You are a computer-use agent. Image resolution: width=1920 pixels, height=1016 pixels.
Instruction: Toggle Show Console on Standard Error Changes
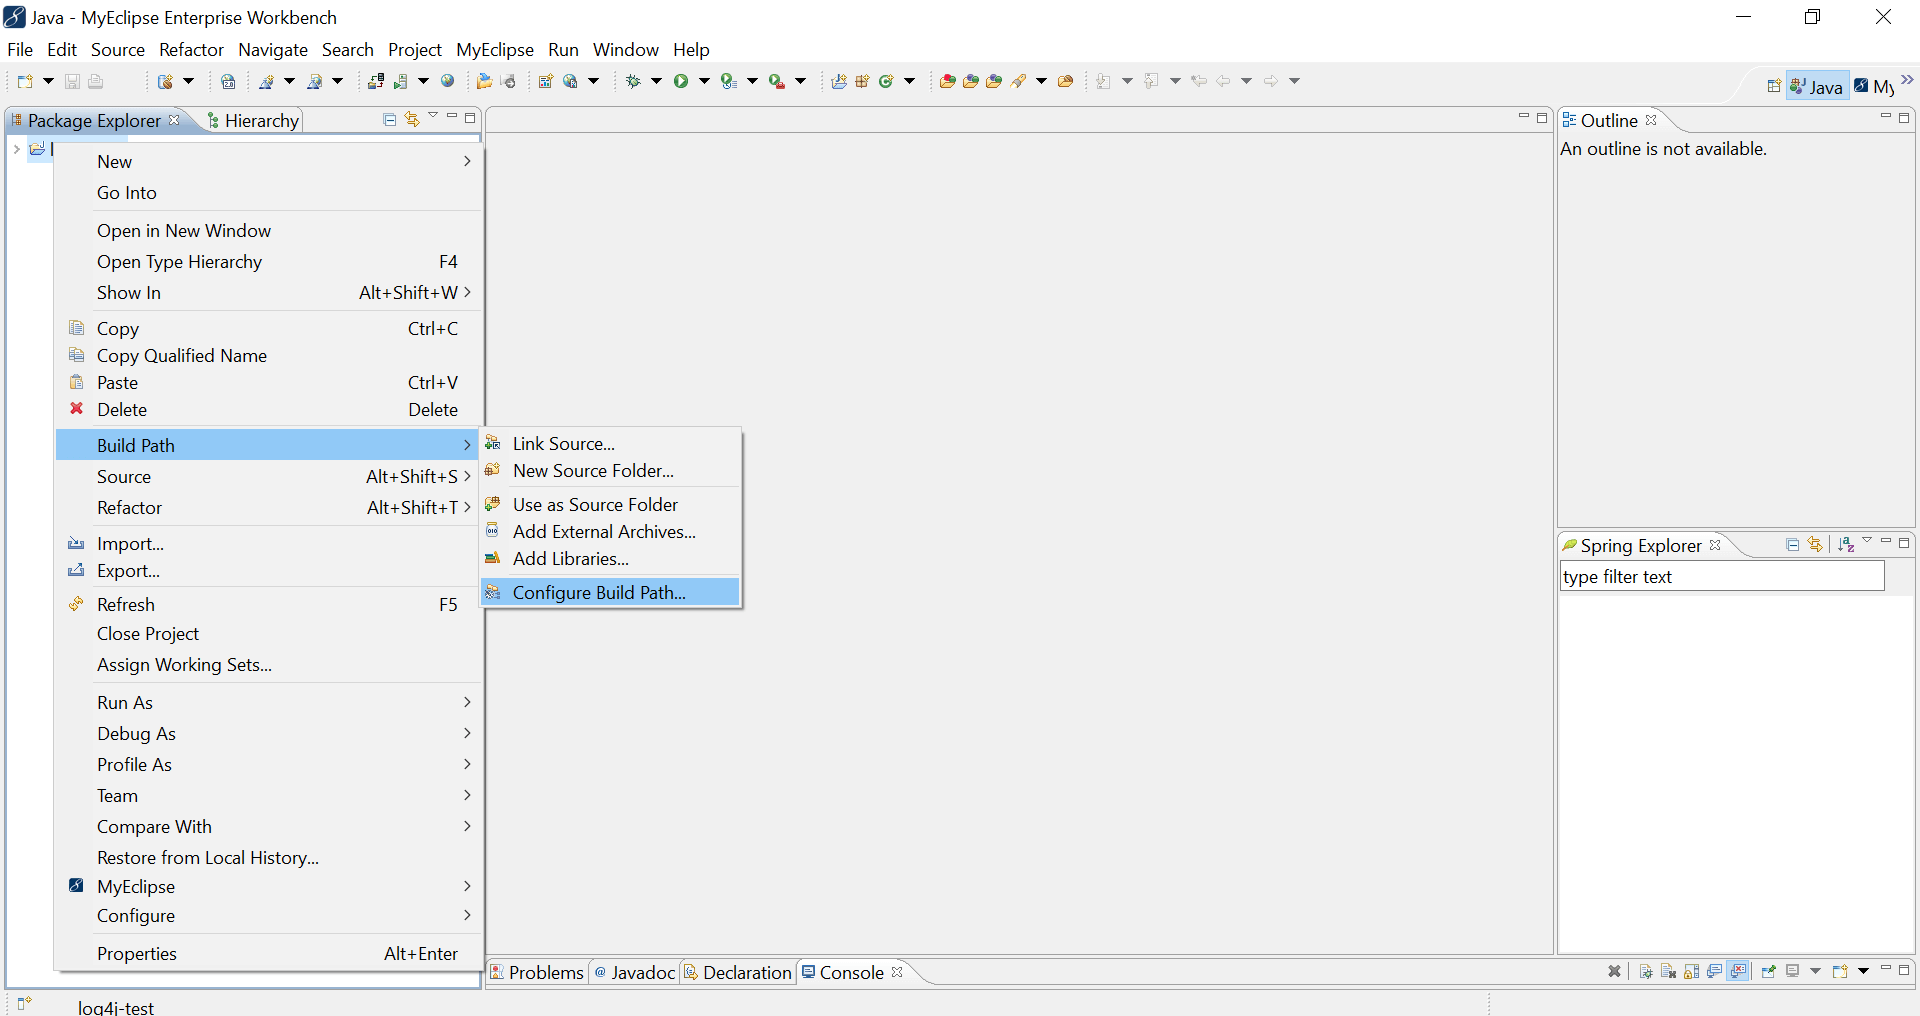click(x=1739, y=971)
